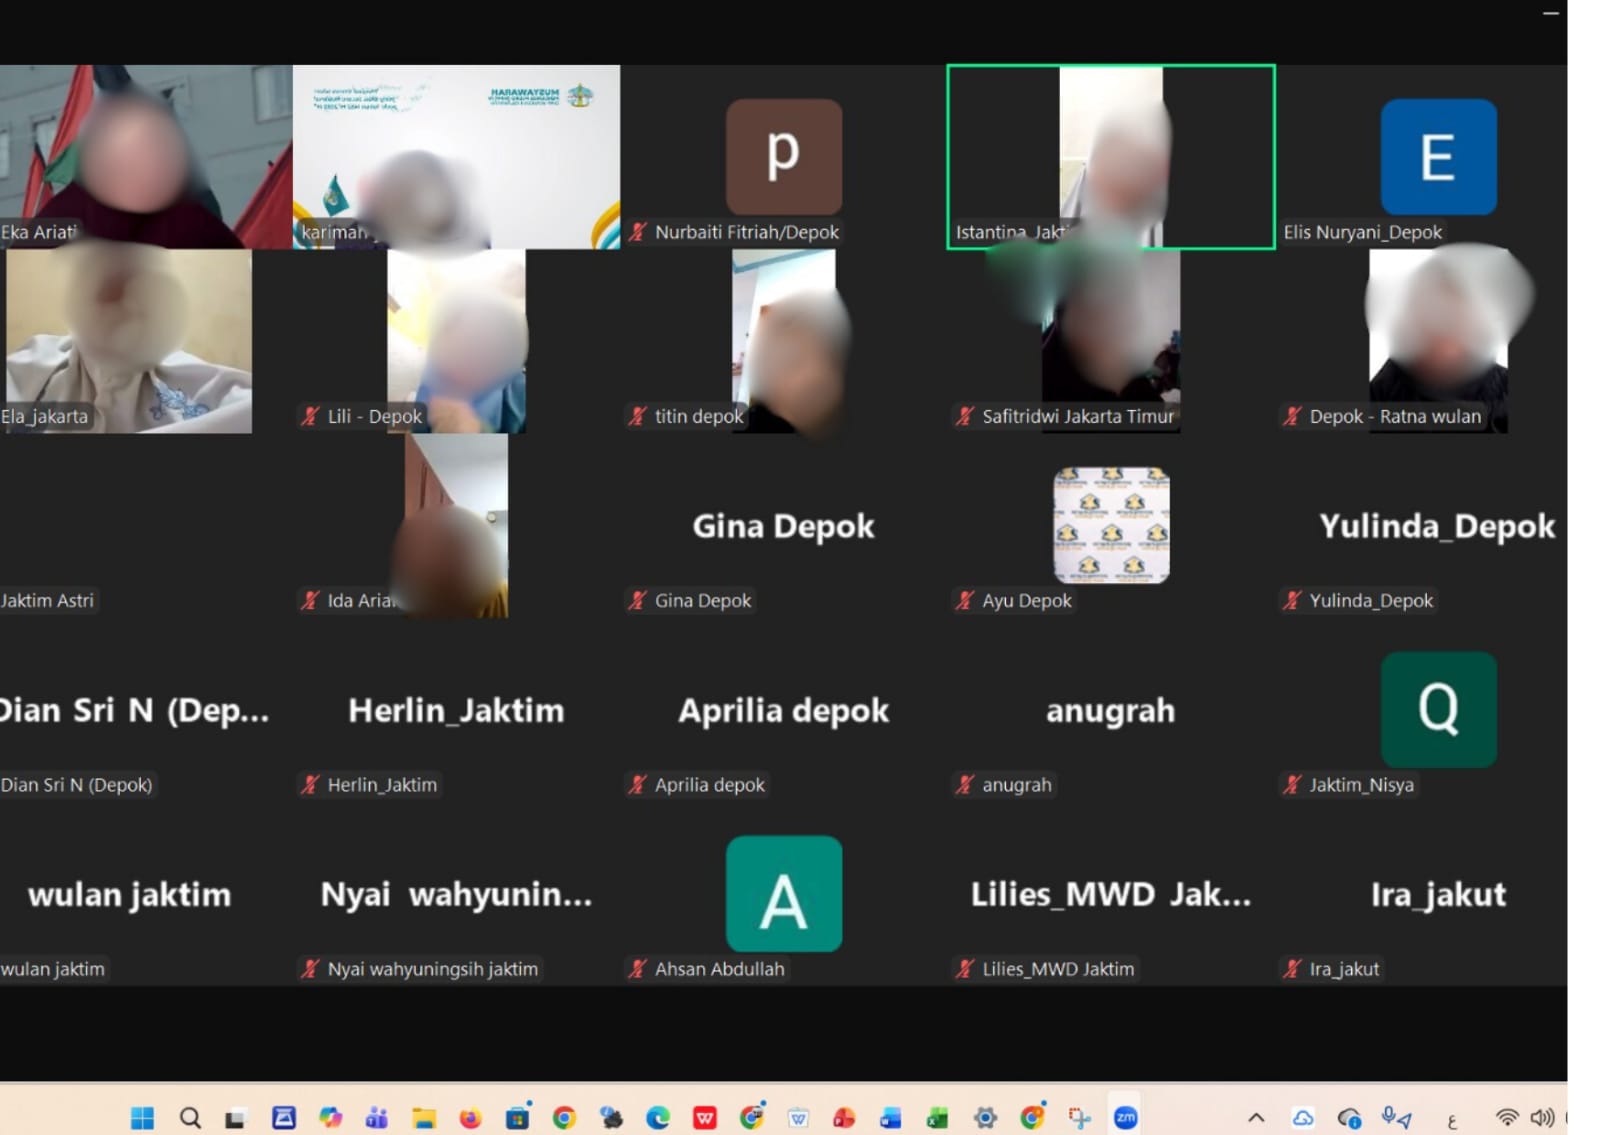Viewport: 1600px width, 1135px height.
Task: Click the Elis Nuryani_Depok blue E avatar
Action: coord(1438,156)
